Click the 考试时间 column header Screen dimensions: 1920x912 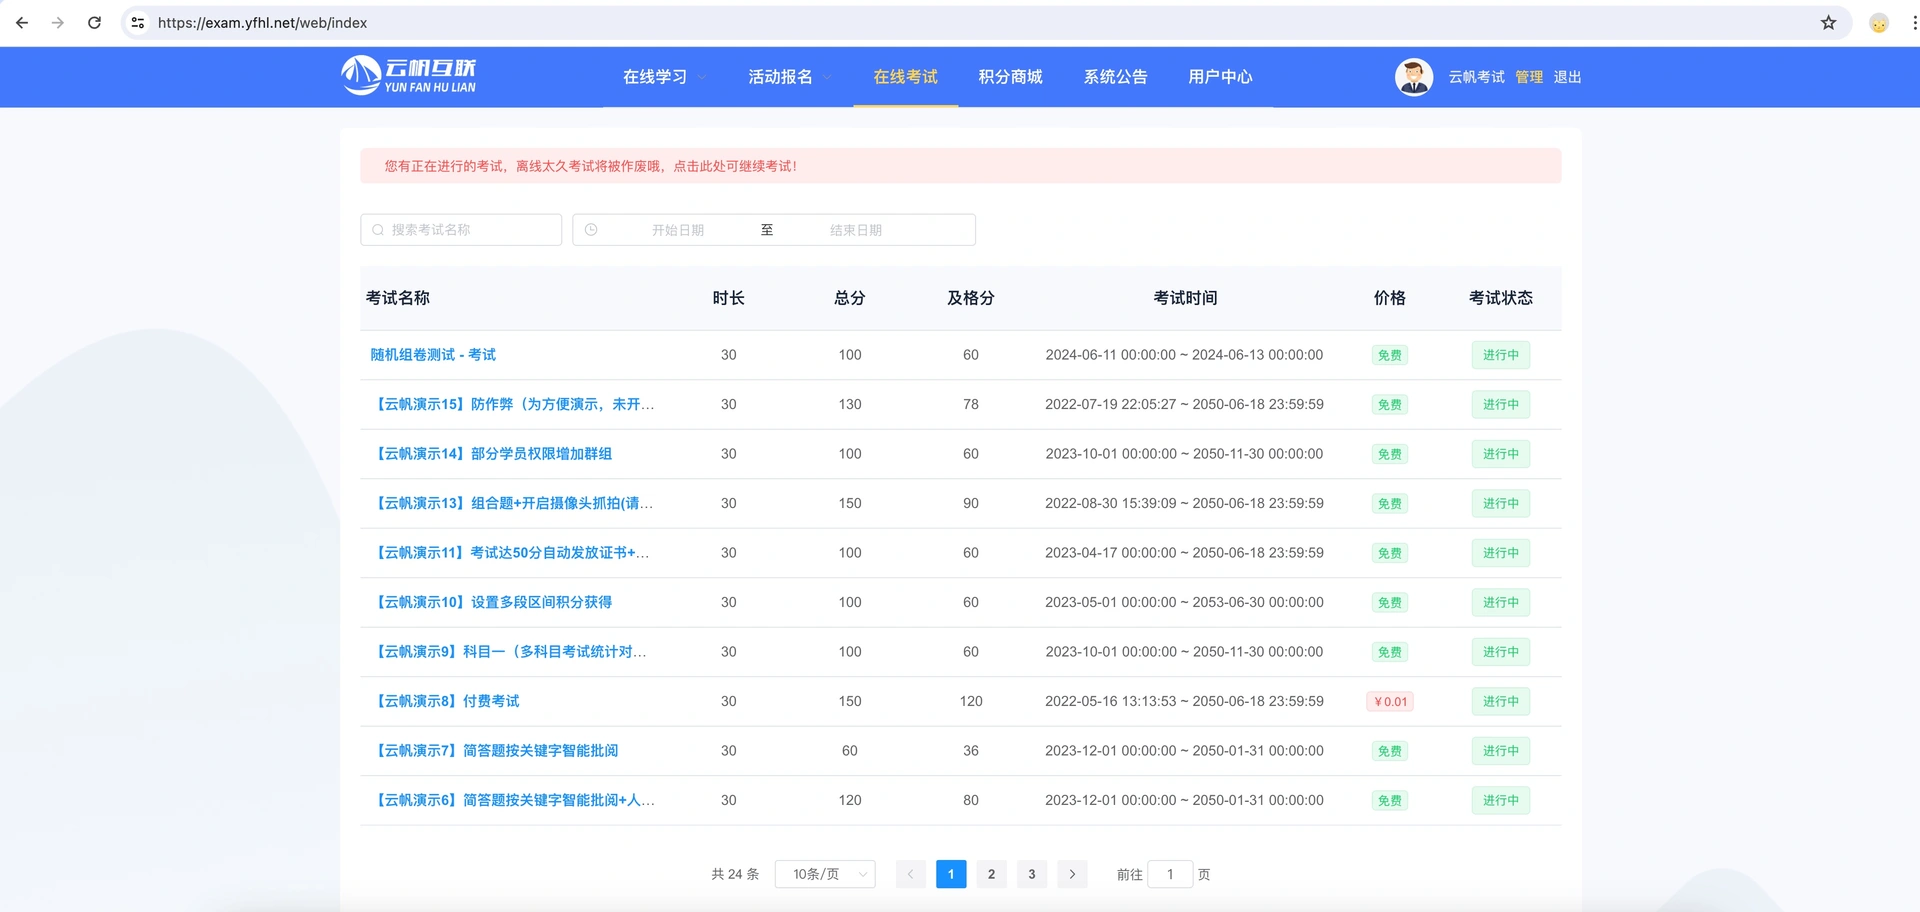click(1185, 298)
